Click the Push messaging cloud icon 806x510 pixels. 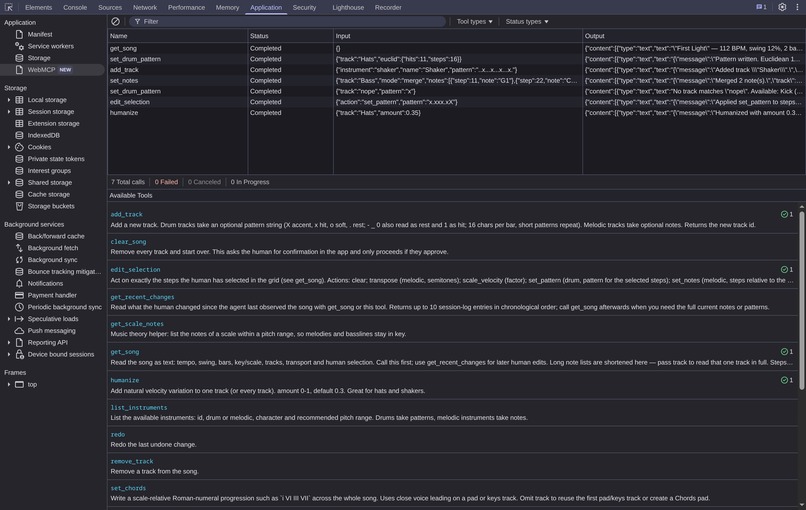(x=19, y=331)
